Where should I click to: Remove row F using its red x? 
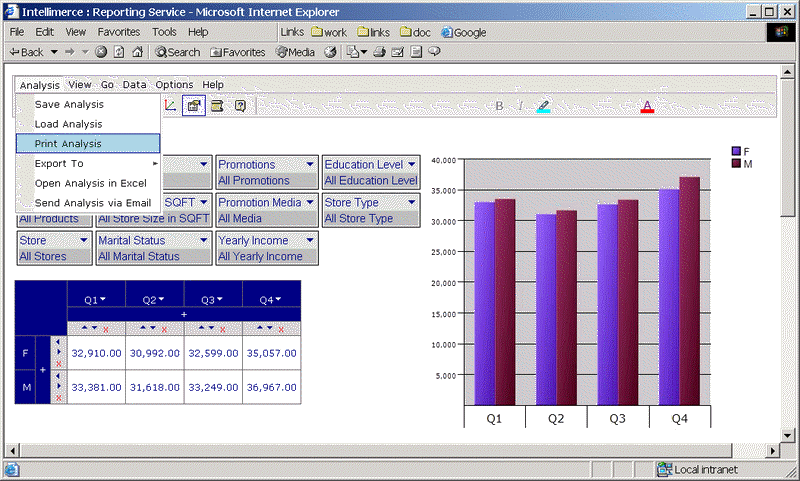tap(59, 364)
